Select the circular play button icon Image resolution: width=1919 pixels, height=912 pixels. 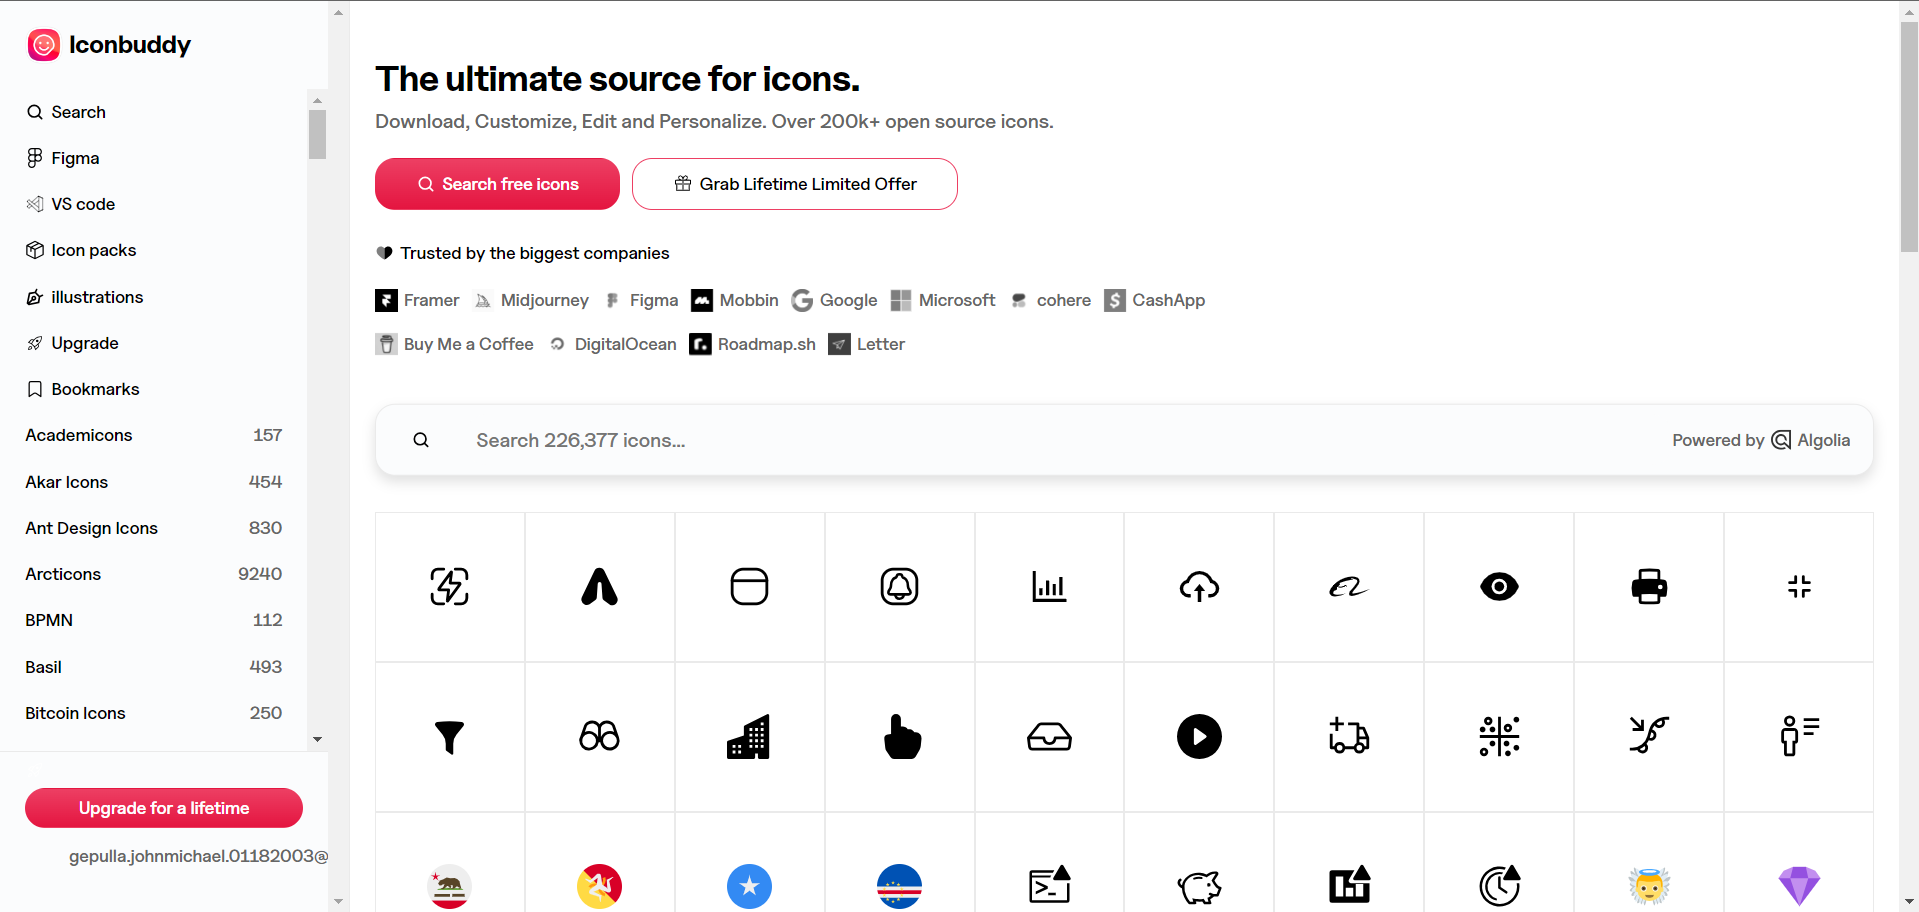coord(1199,737)
